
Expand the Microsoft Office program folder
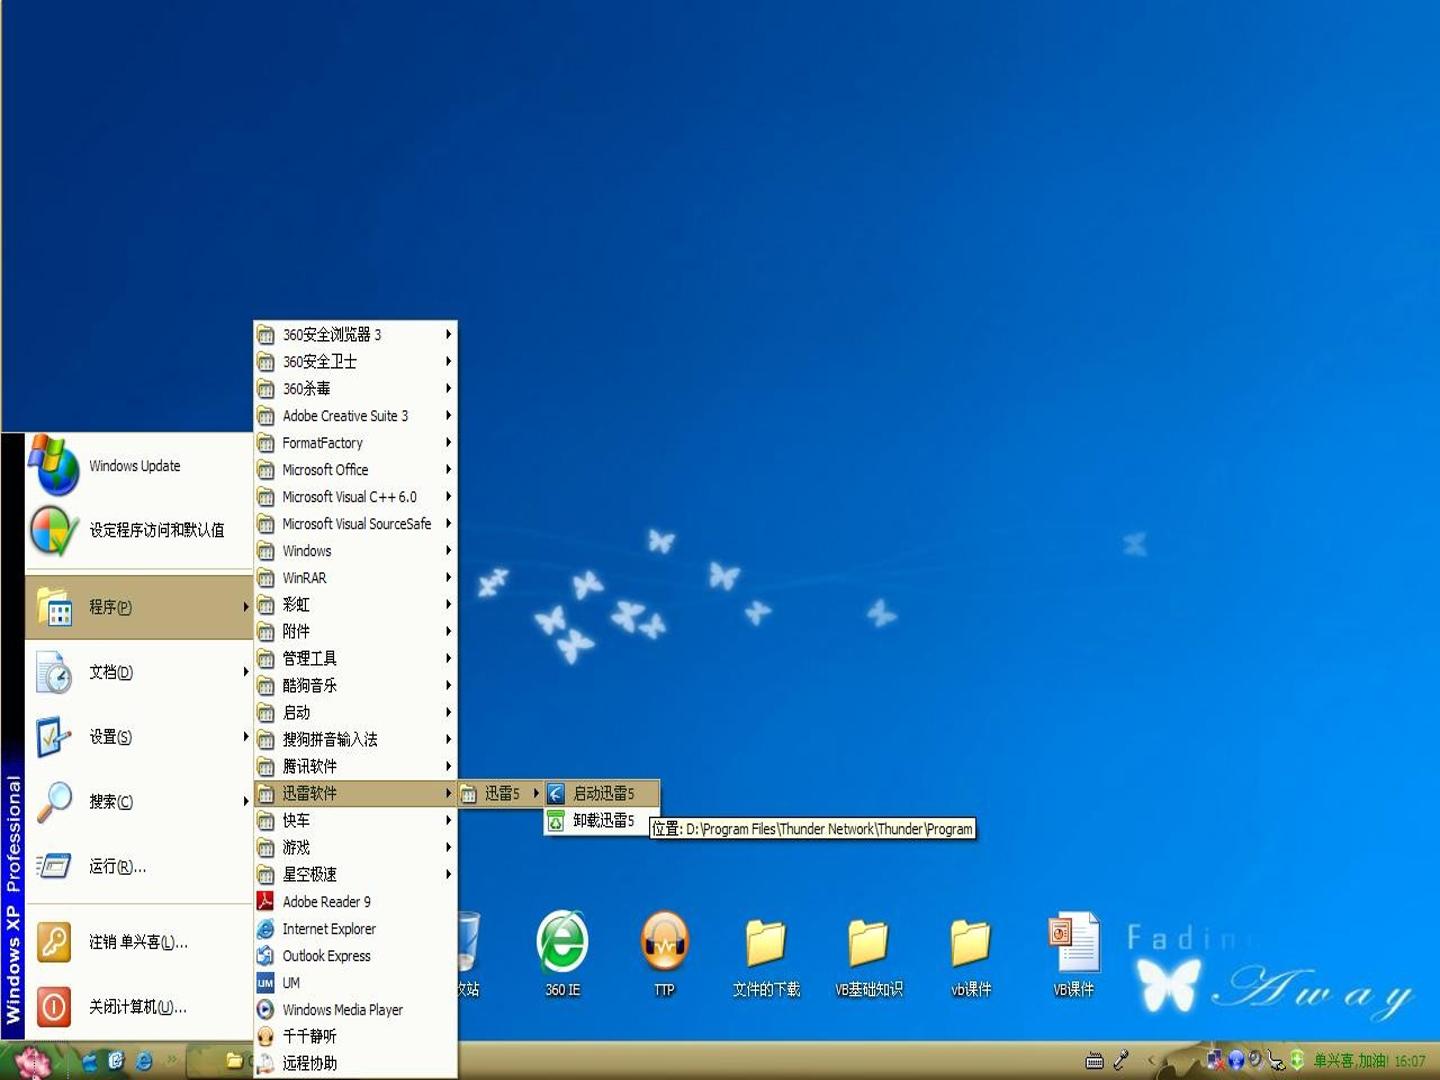click(355, 469)
